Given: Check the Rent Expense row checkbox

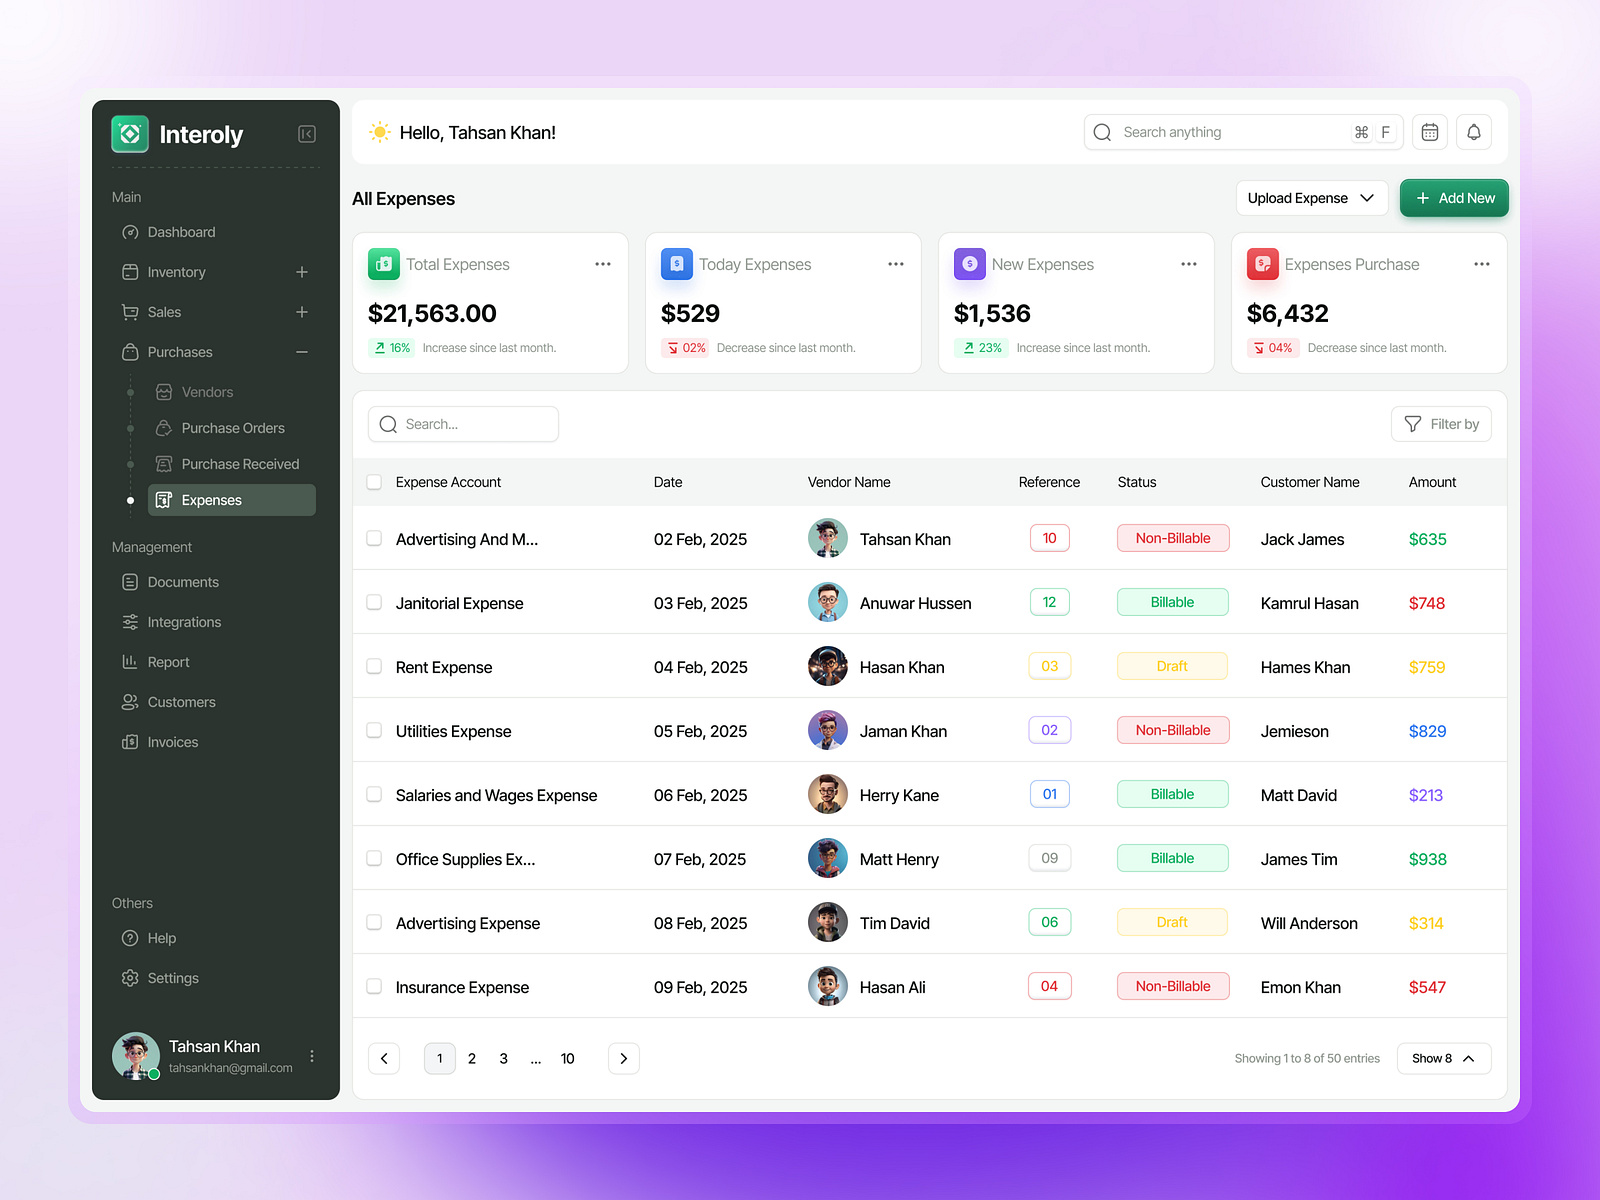Looking at the screenshot, I should tap(373, 666).
